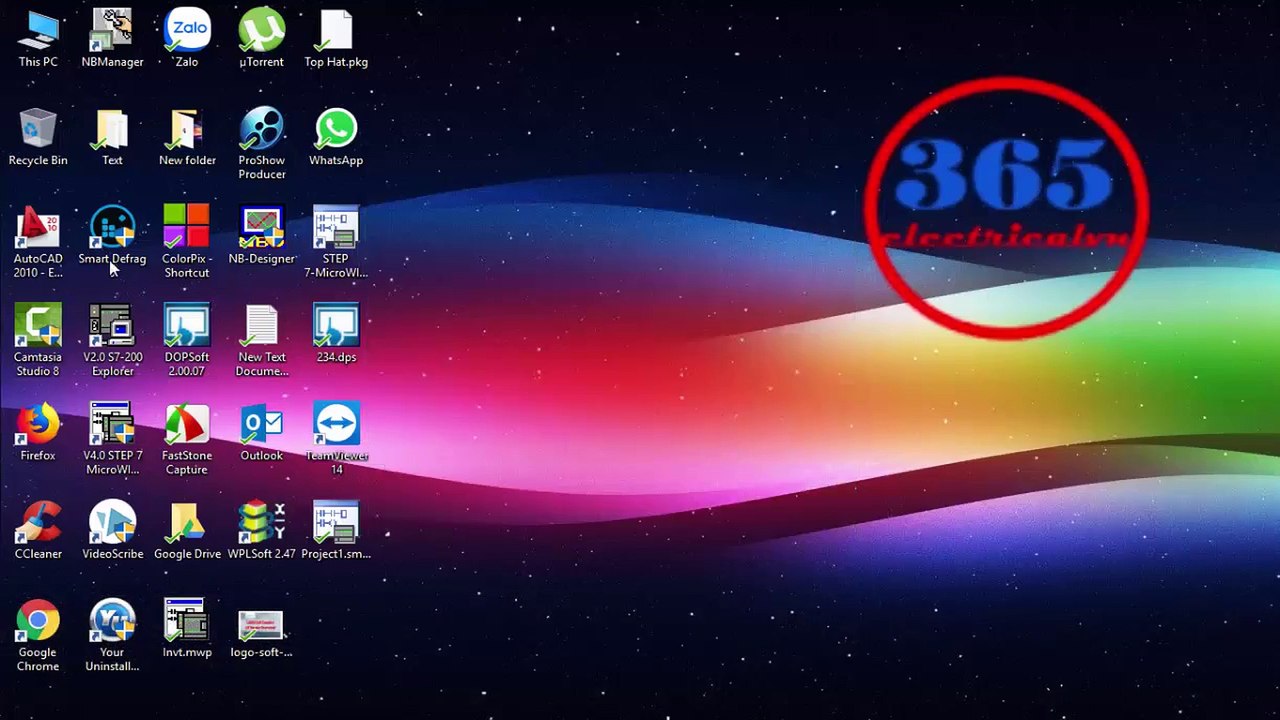Launch ProShow Producer
Image resolution: width=1280 pixels, height=720 pixels.
click(x=261, y=144)
